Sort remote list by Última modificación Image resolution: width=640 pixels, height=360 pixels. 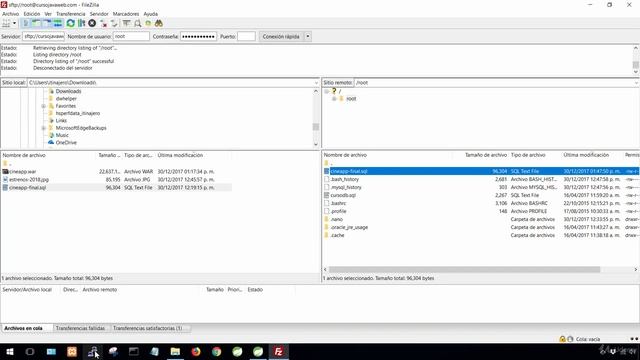click(586, 155)
